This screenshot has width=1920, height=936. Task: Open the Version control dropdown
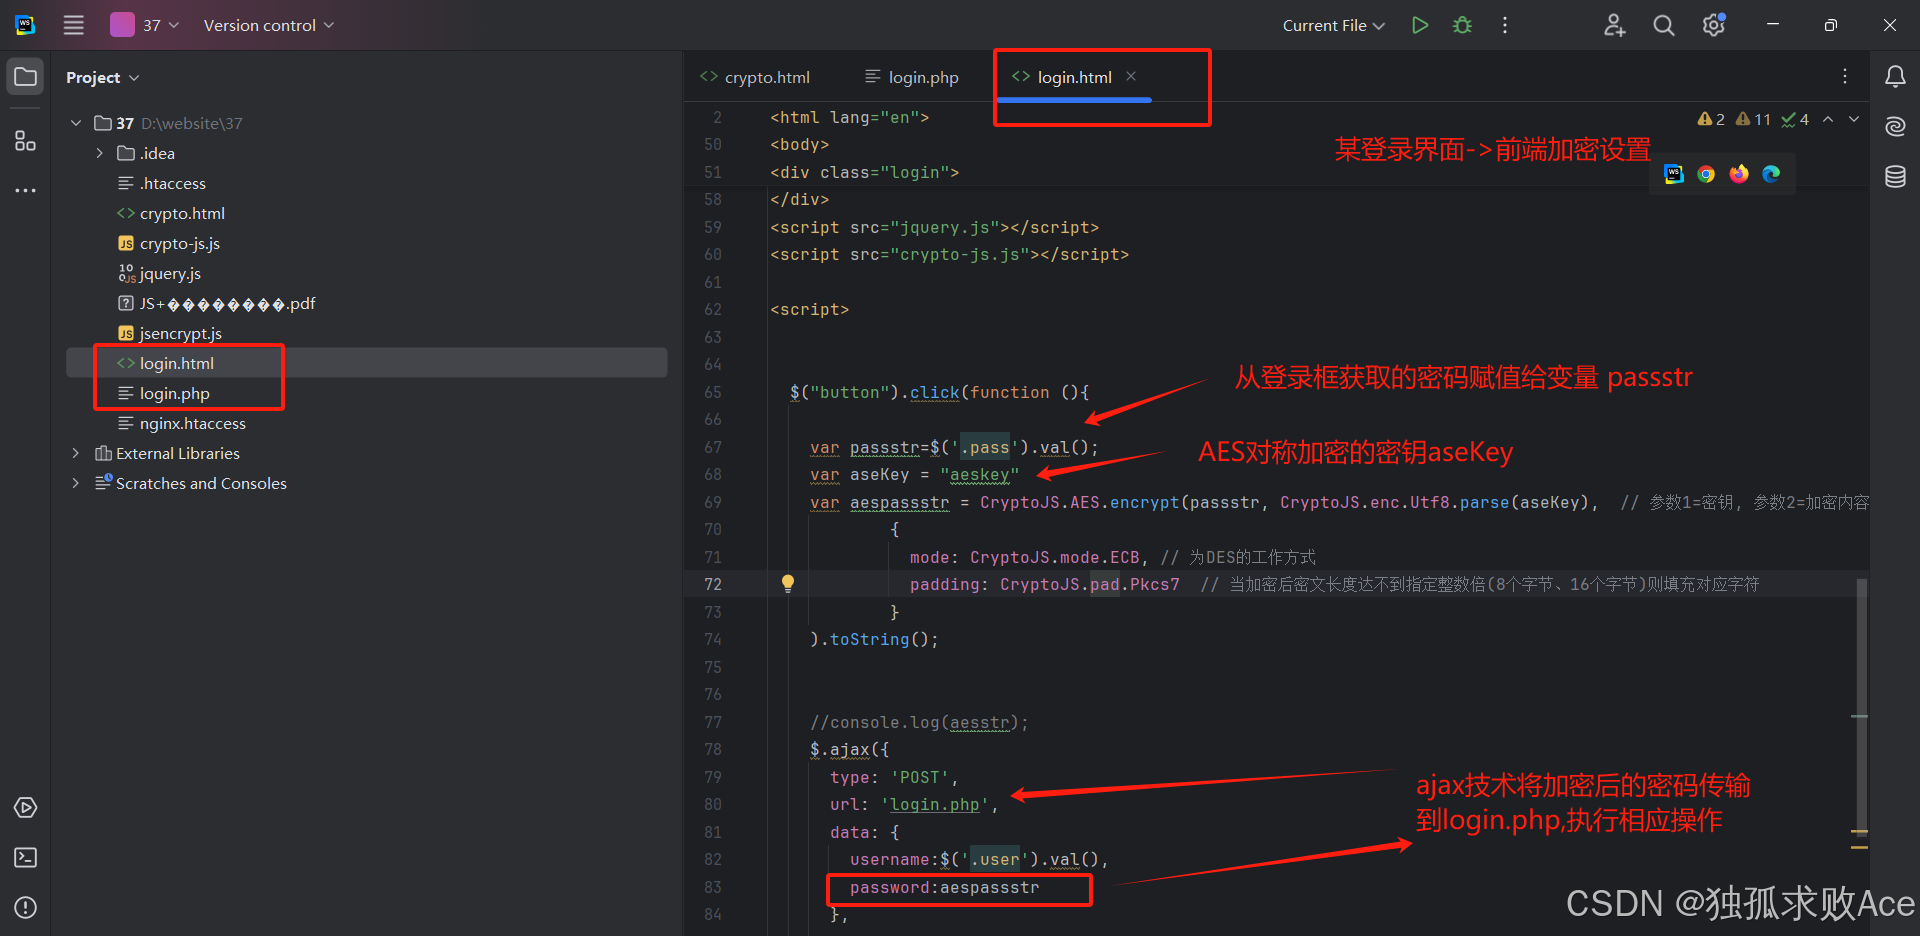pos(267,25)
